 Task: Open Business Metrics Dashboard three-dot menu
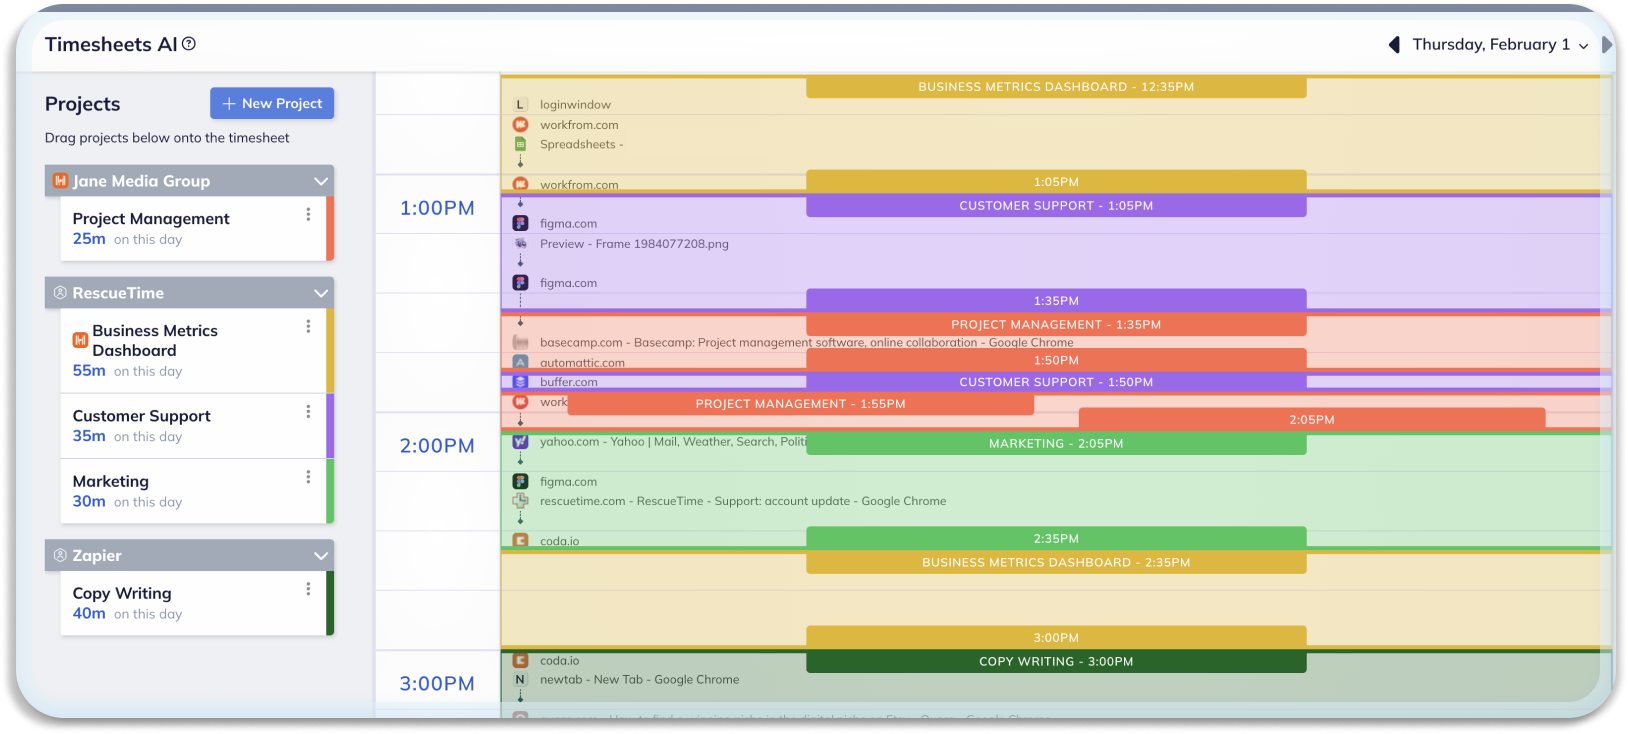click(308, 326)
